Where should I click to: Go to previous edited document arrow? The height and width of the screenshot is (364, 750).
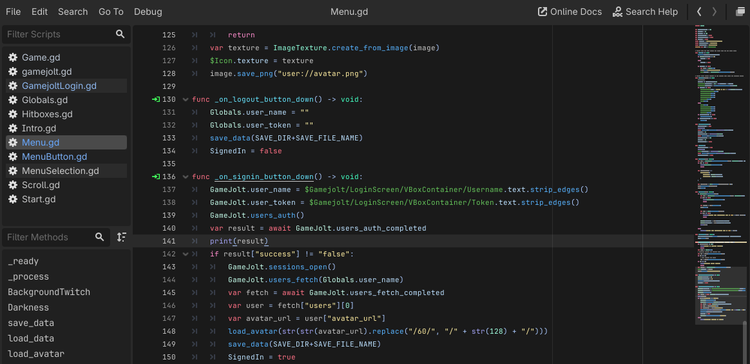[699, 12]
